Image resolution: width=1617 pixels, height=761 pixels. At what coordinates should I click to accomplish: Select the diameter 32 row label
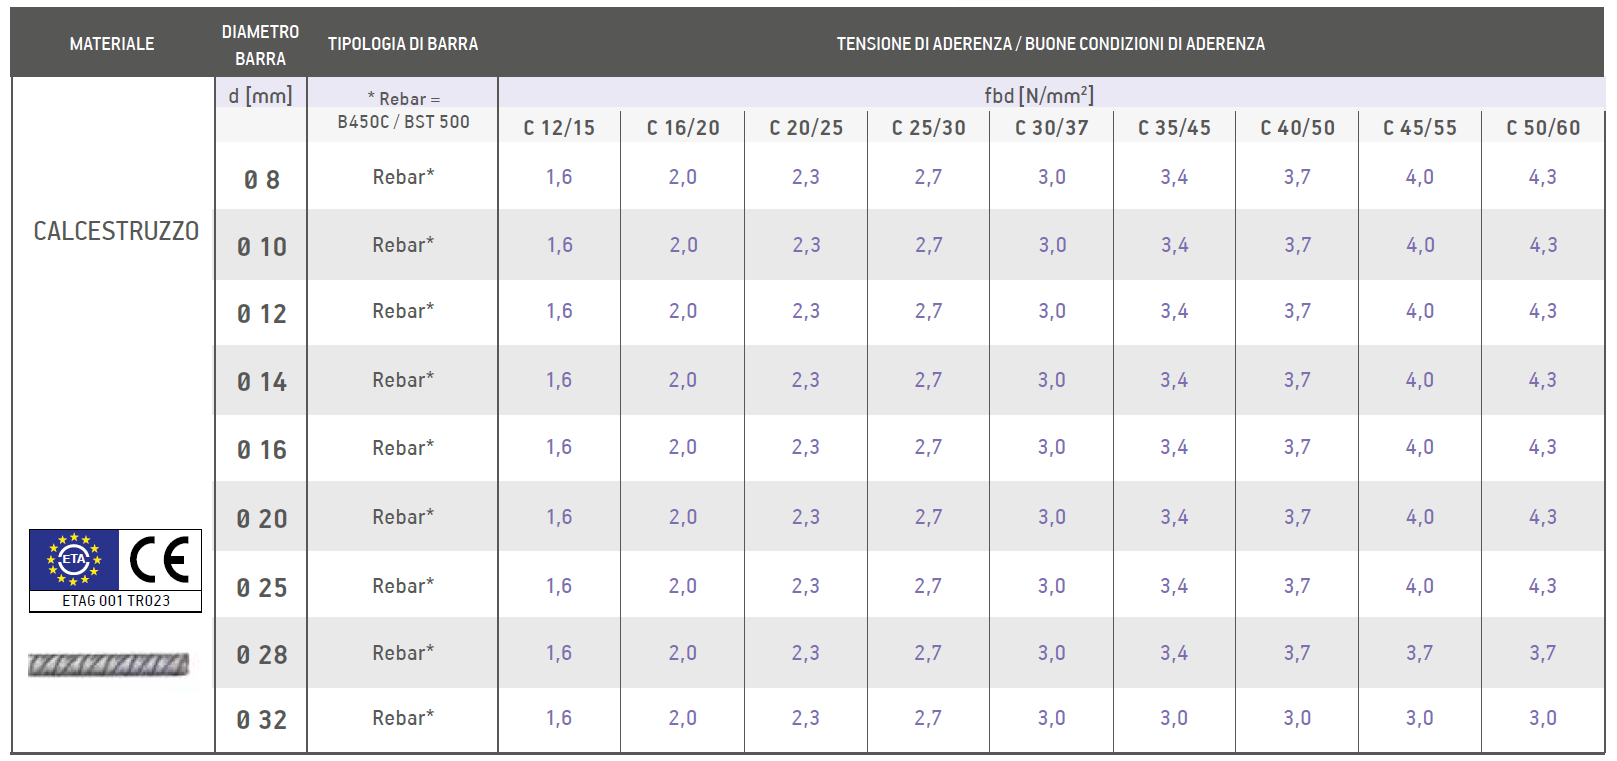pos(261,720)
